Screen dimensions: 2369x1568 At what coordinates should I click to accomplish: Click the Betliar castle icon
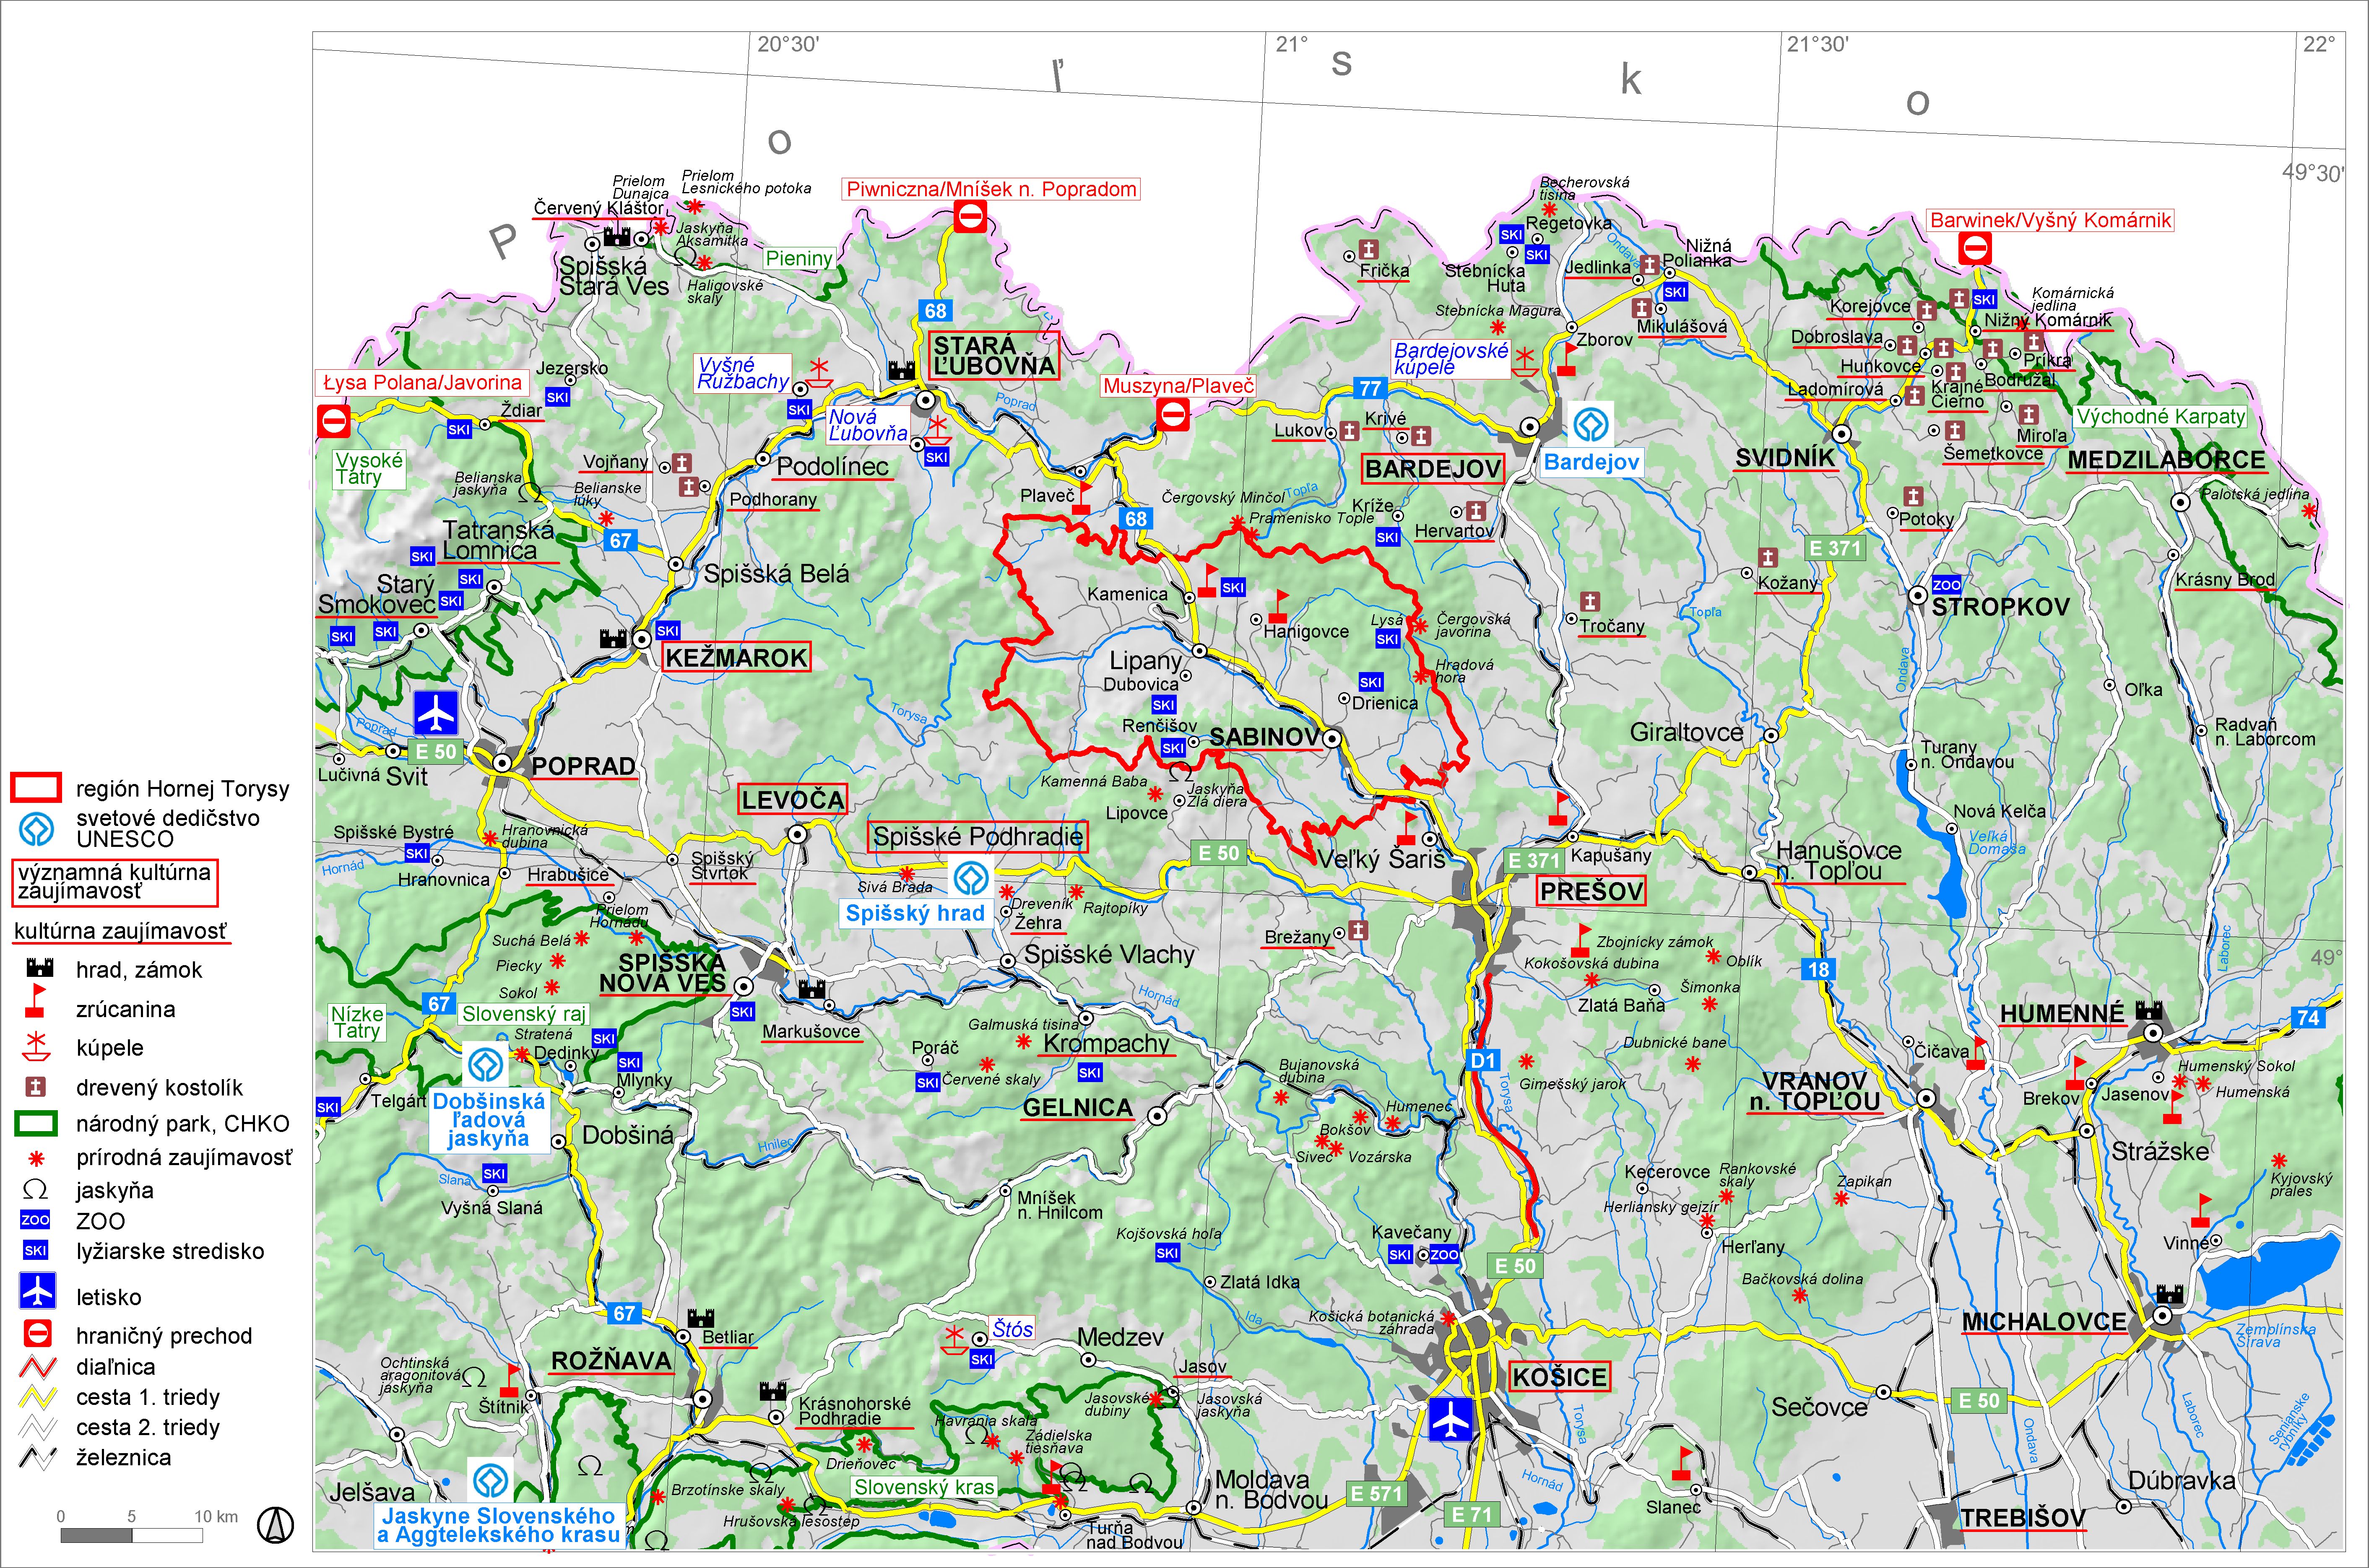(x=700, y=1318)
